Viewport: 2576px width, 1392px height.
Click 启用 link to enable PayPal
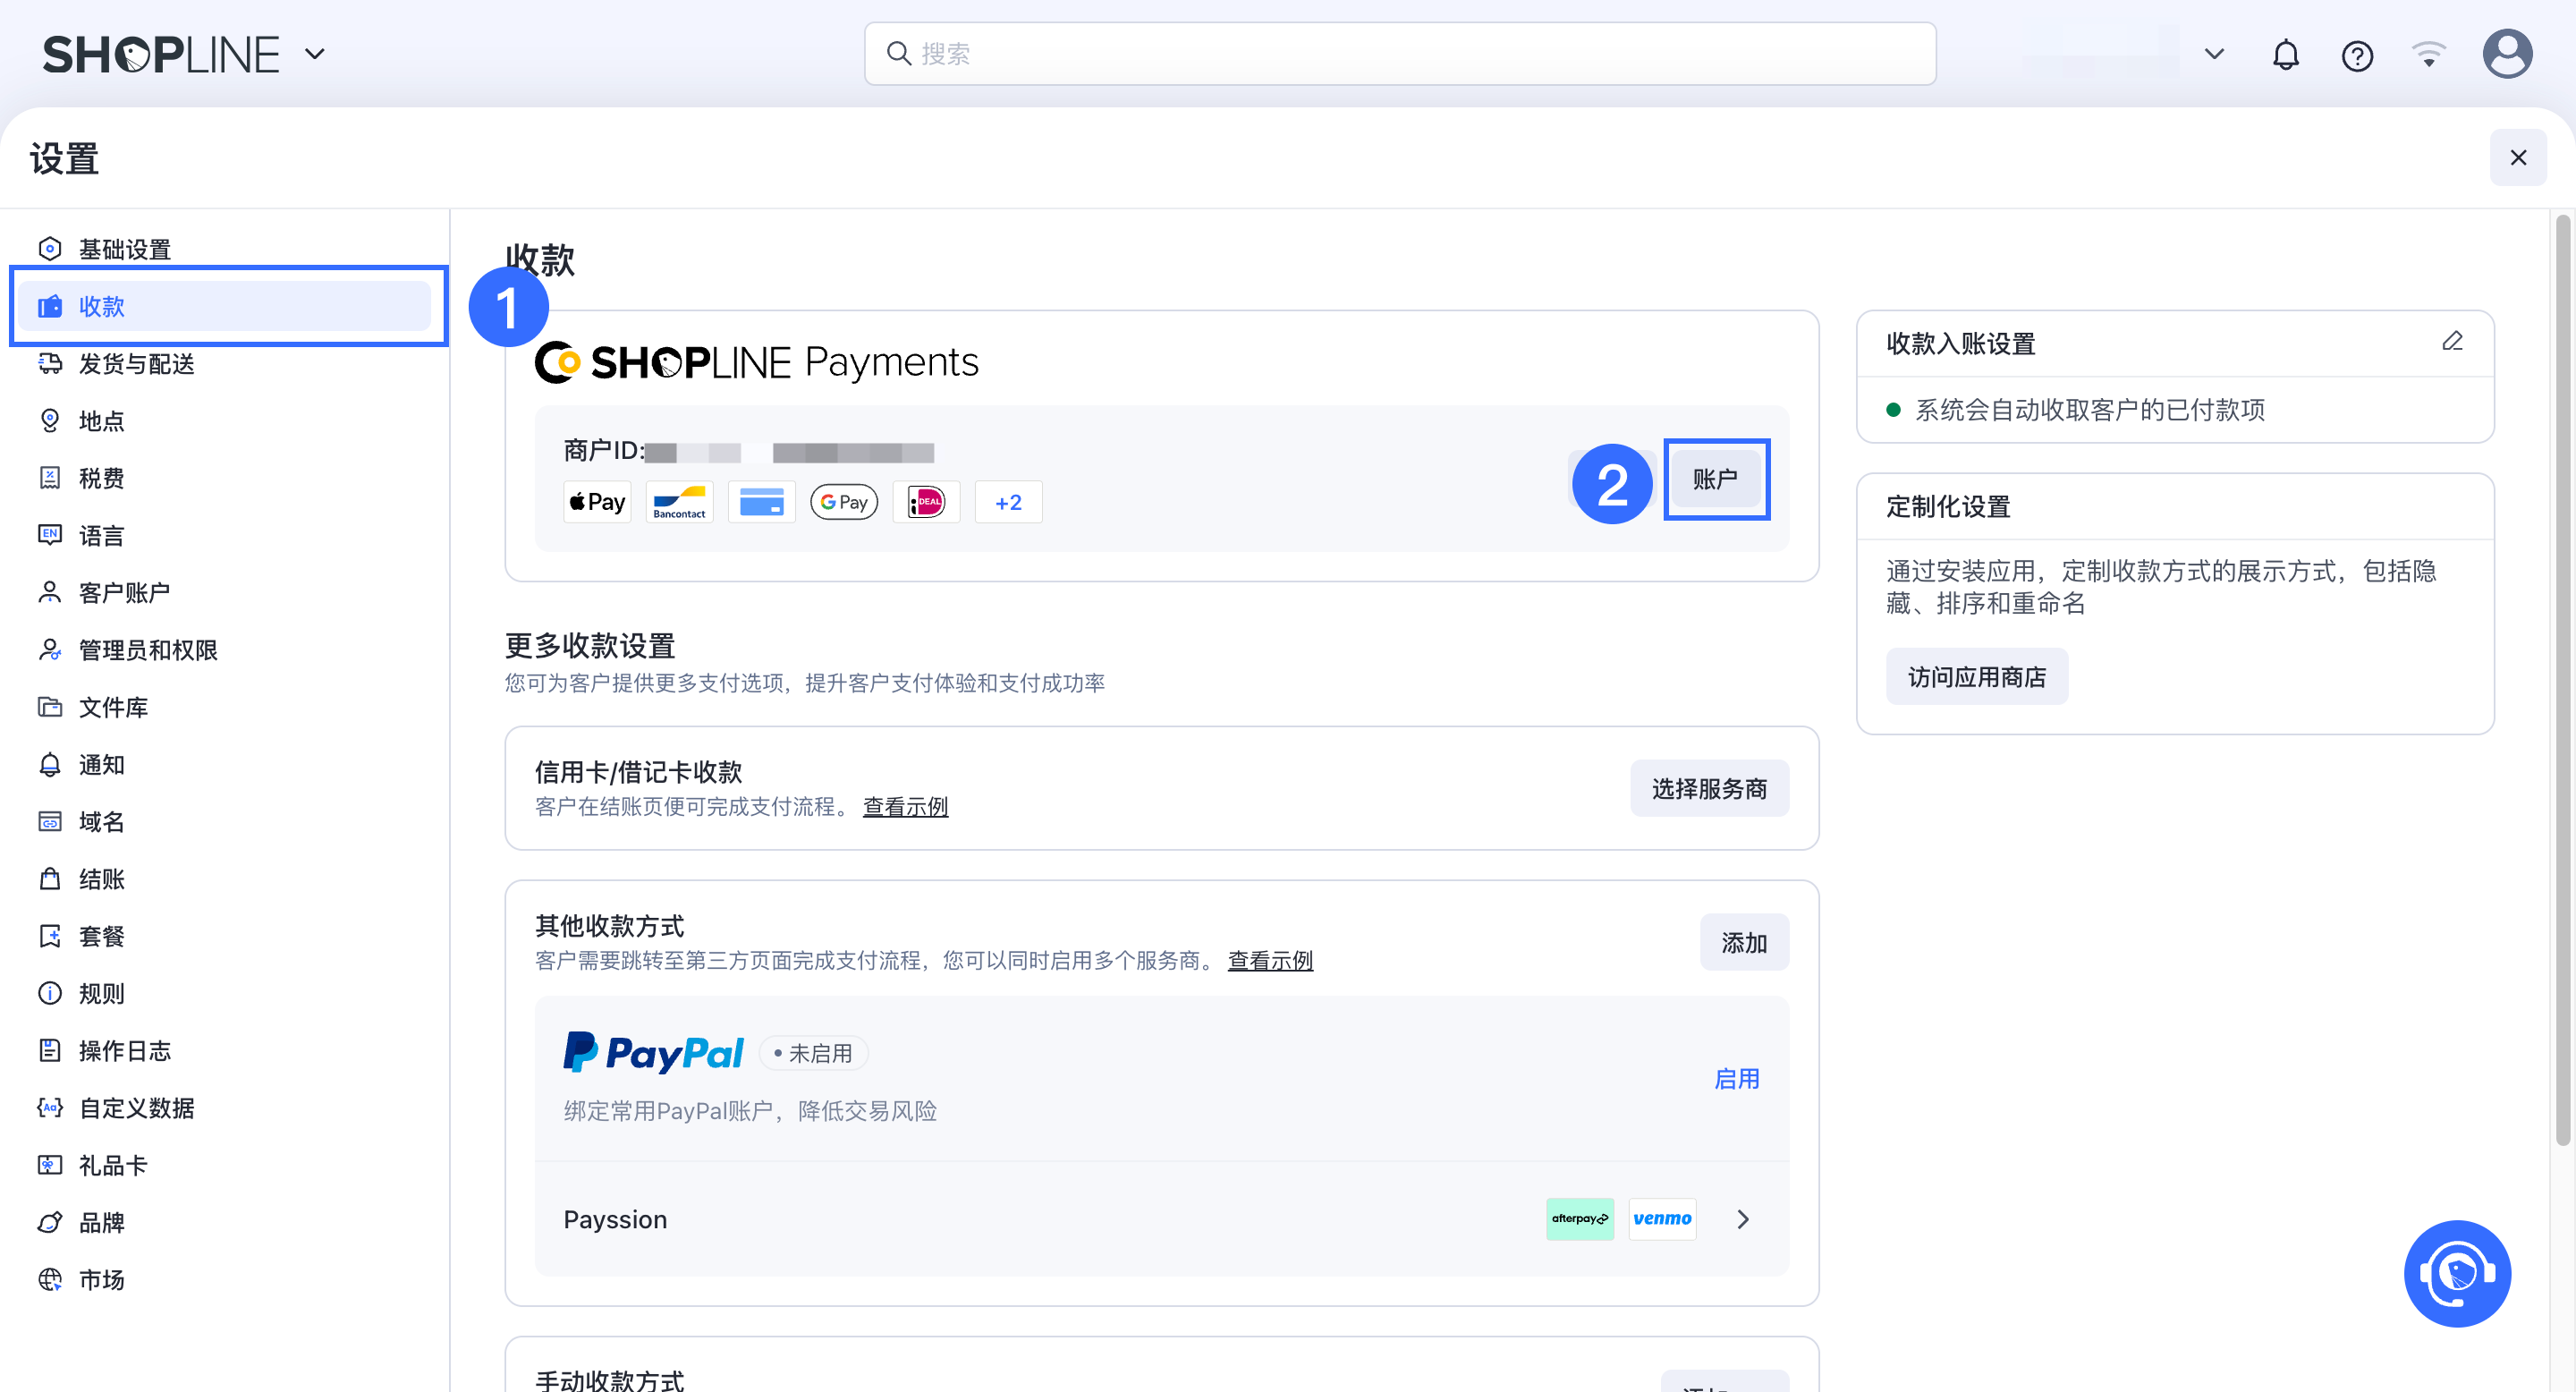coord(1736,1079)
